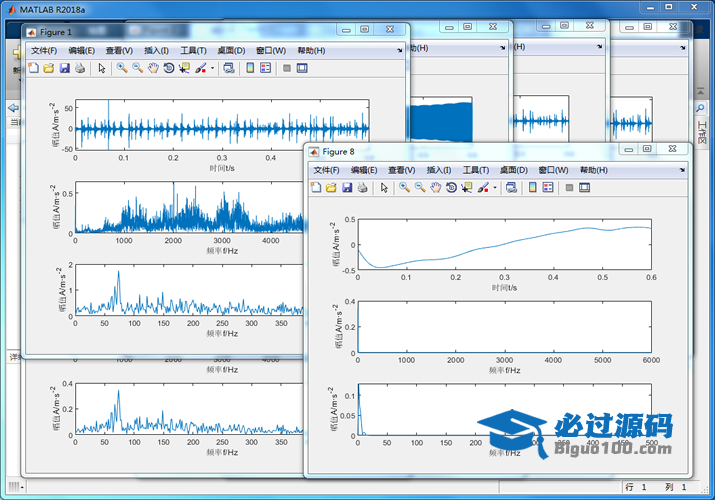Hide Plot Tools icon in Figure 8 toolbar

(569, 188)
